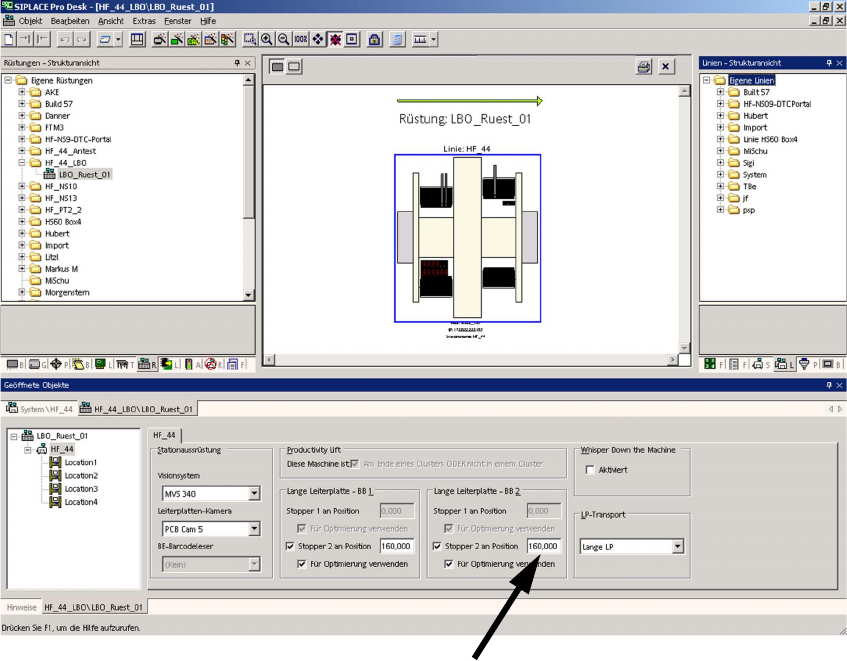The height and width of the screenshot is (661, 847).
Task: Select the HF_44 station tab
Action: [164, 435]
